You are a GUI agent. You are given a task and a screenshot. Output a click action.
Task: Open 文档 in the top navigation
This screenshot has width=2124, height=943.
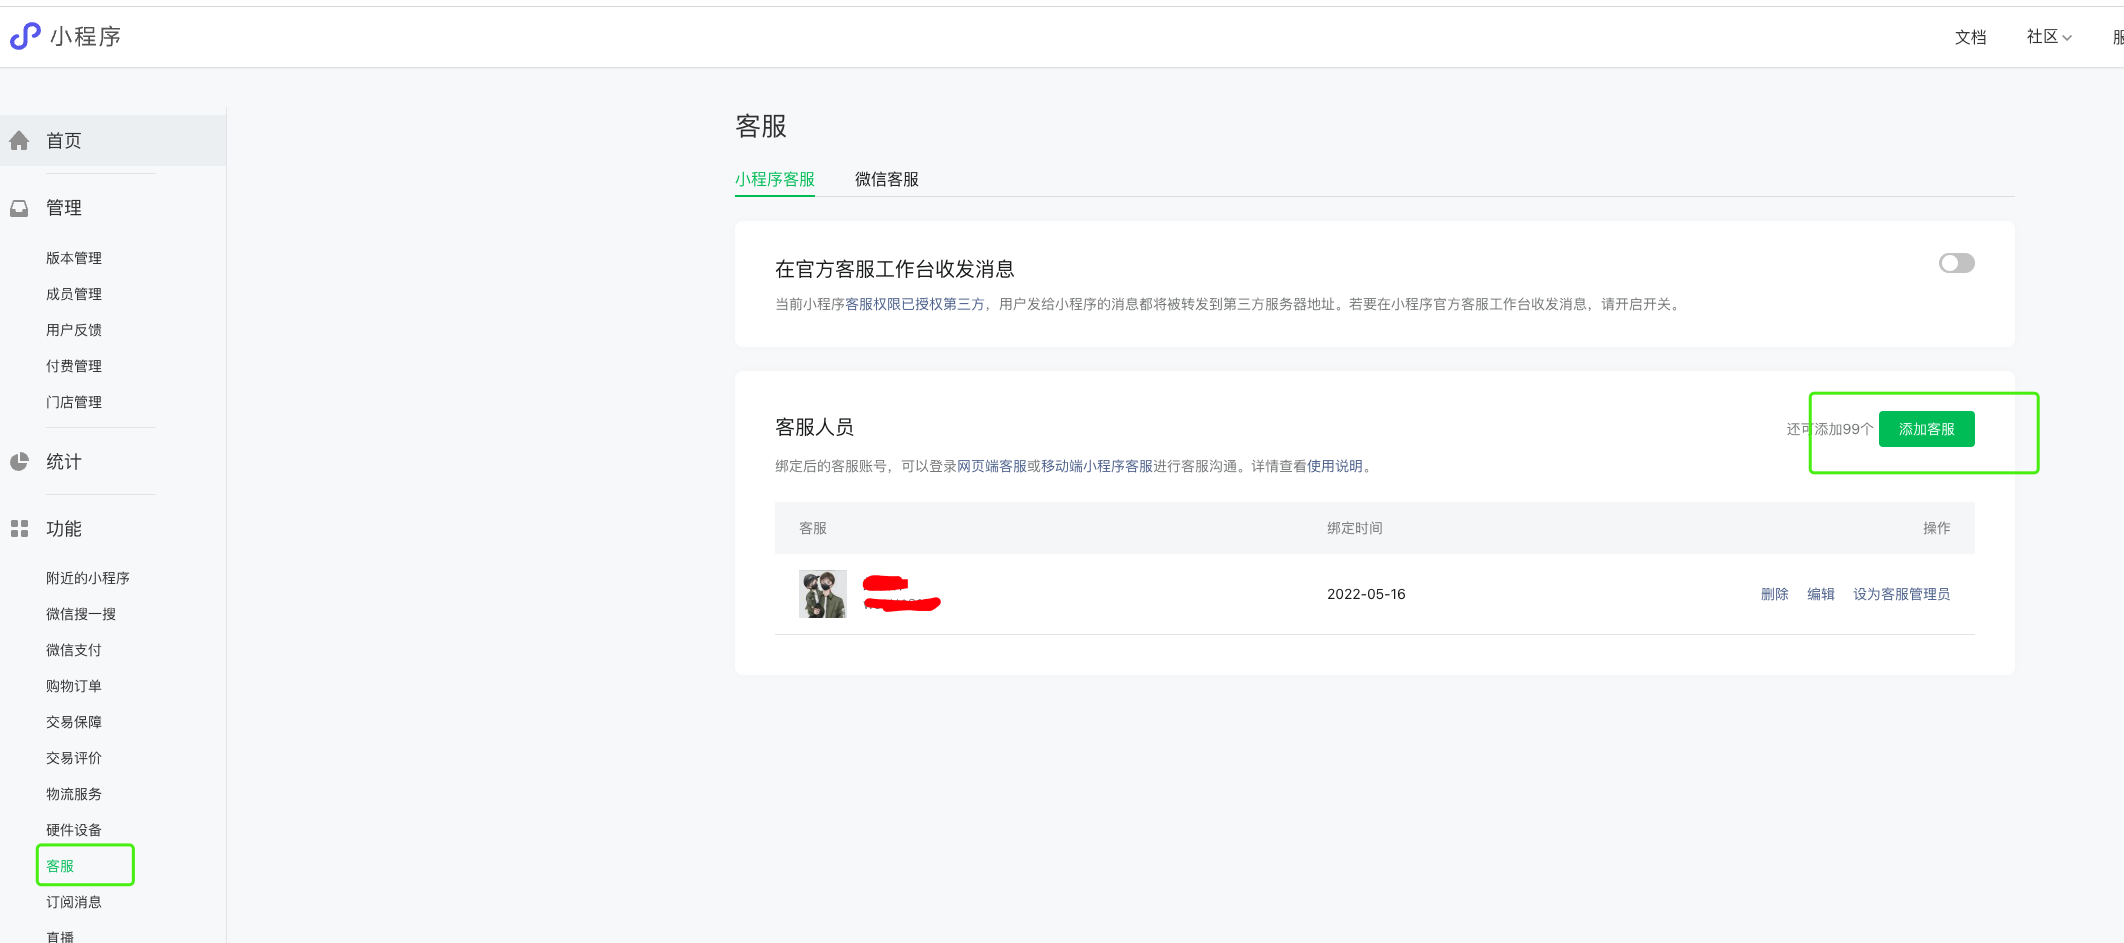1970,37
